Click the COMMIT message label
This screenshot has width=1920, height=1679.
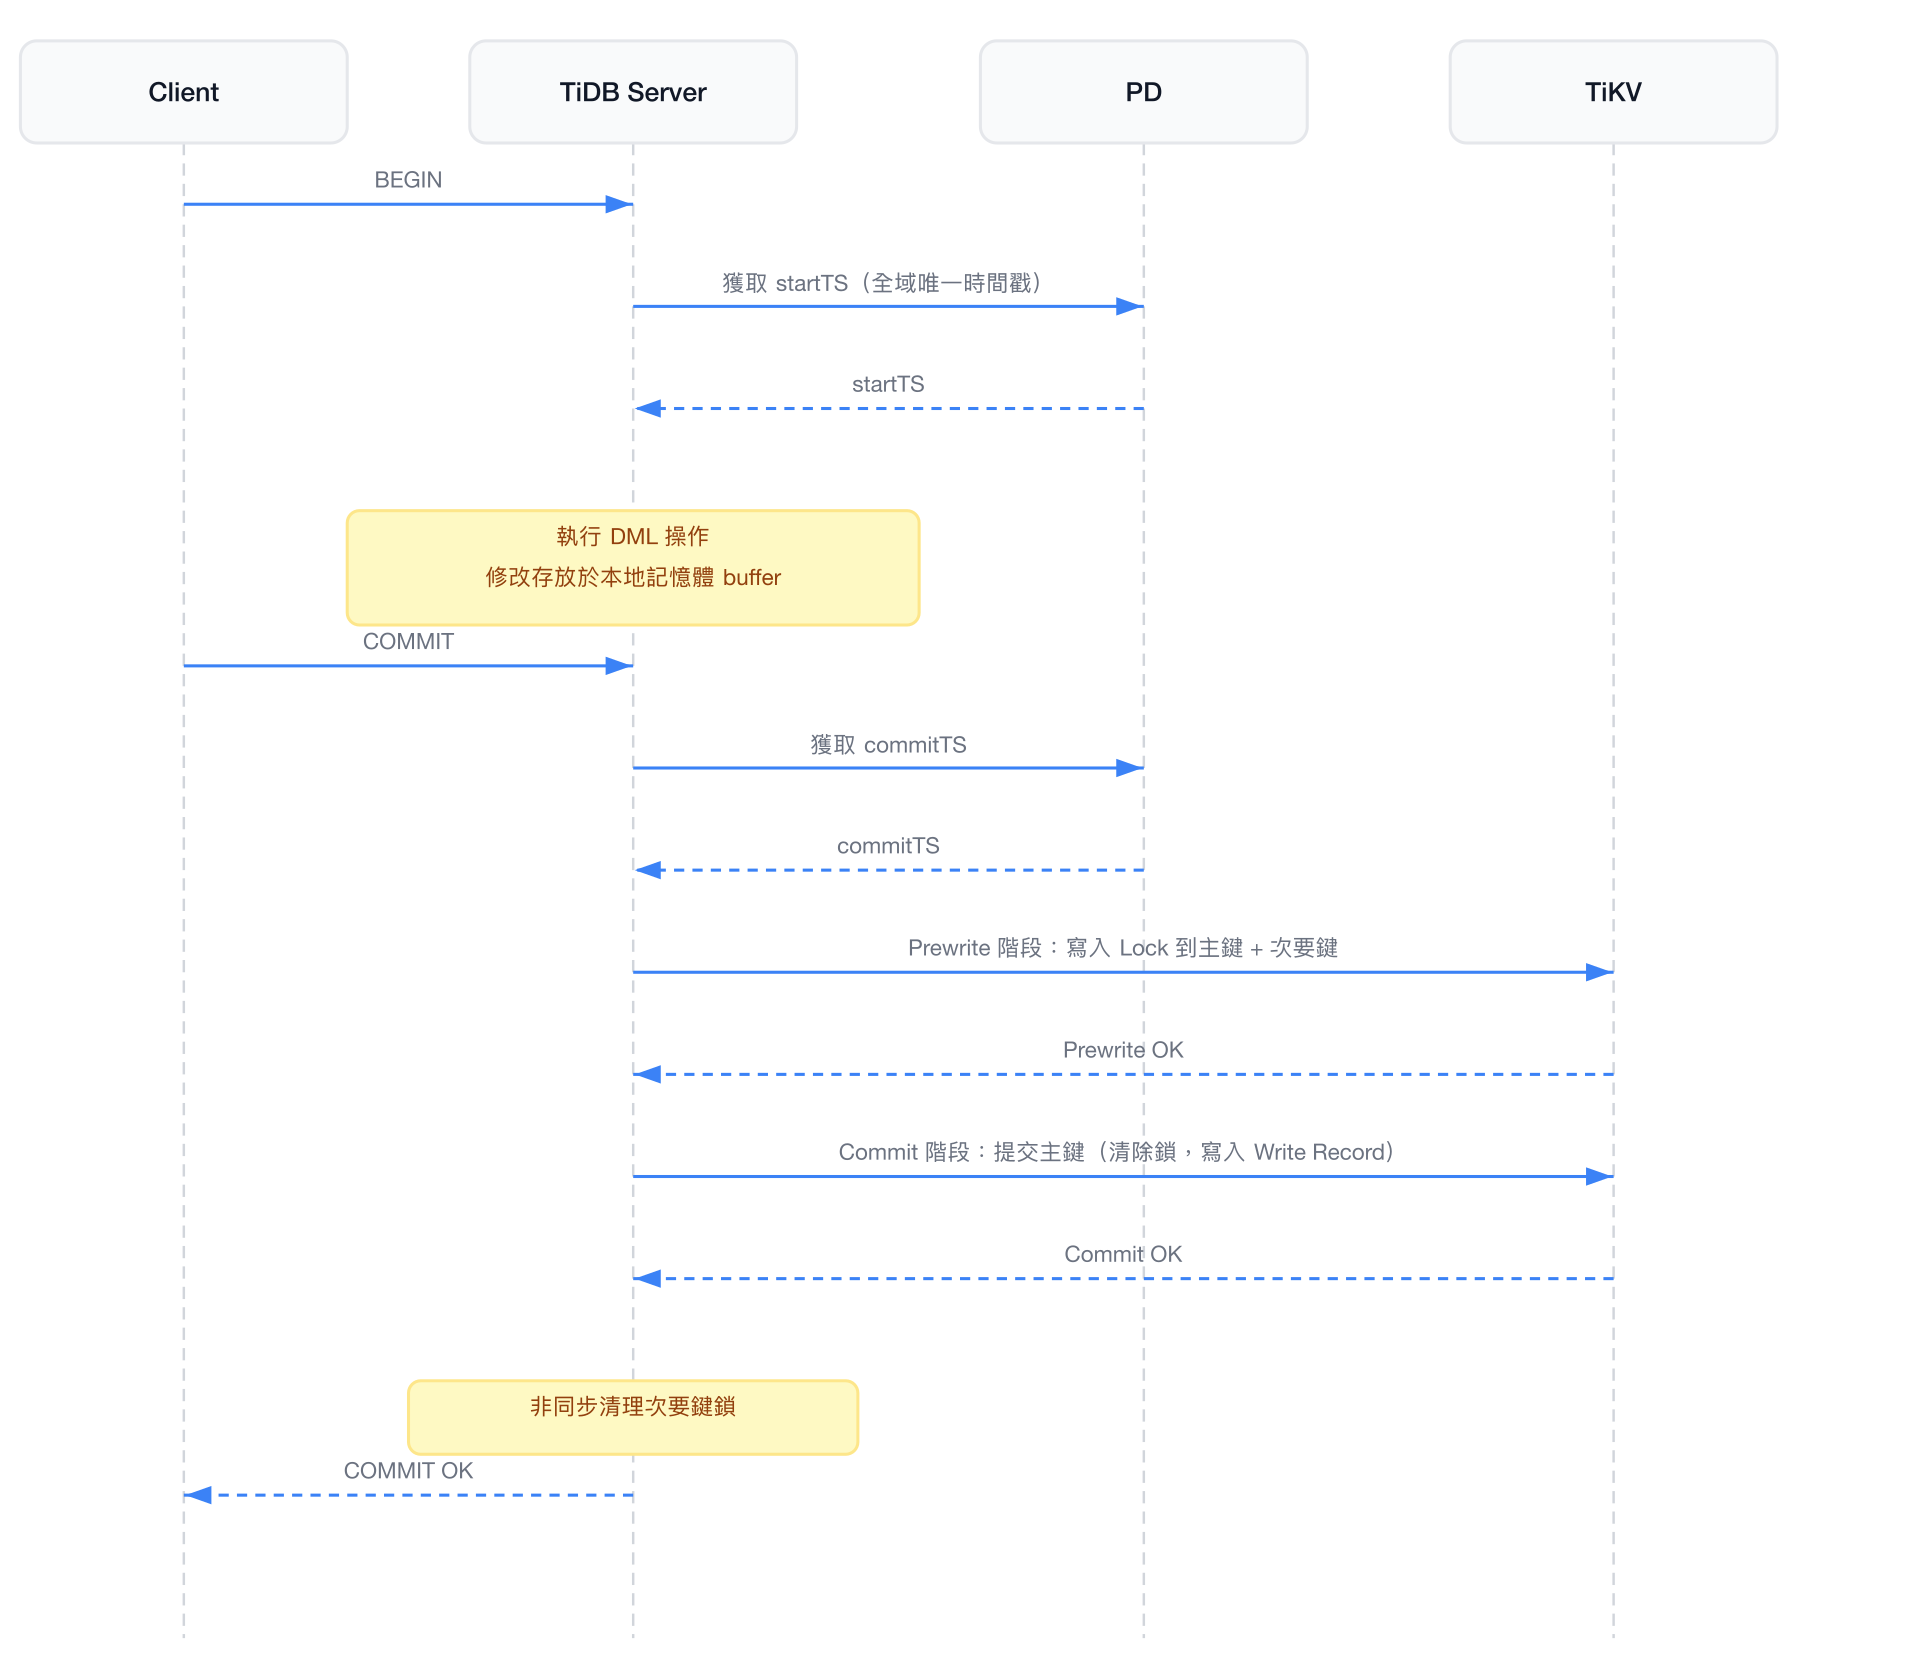tap(408, 641)
